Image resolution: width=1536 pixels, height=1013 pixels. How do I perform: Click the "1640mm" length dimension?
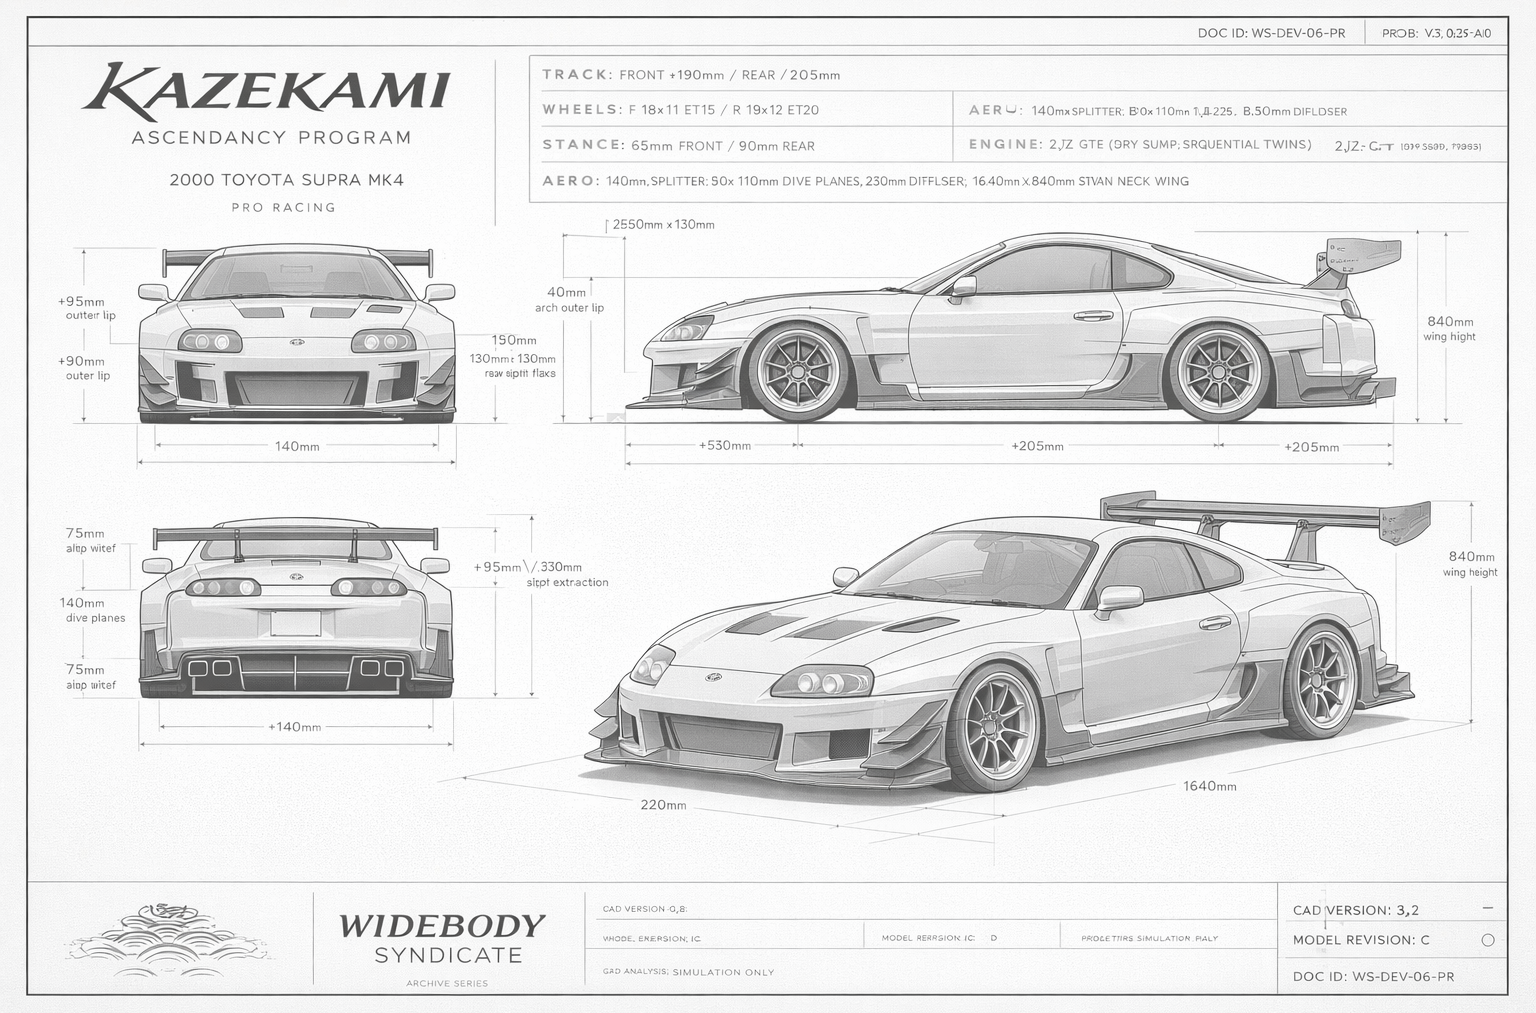click(1210, 786)
